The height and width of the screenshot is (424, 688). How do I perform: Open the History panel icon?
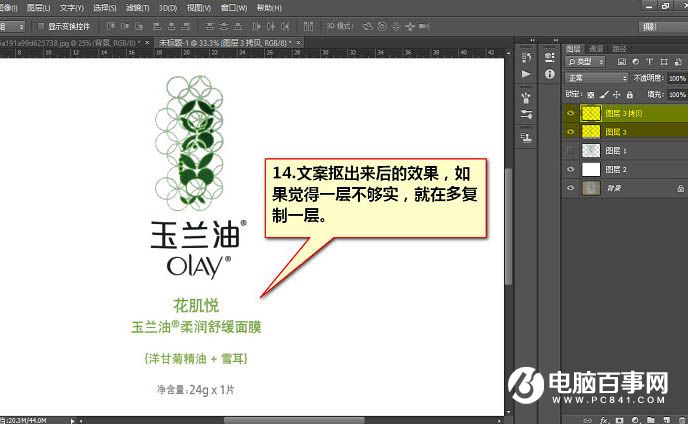(x=526, y=57)
